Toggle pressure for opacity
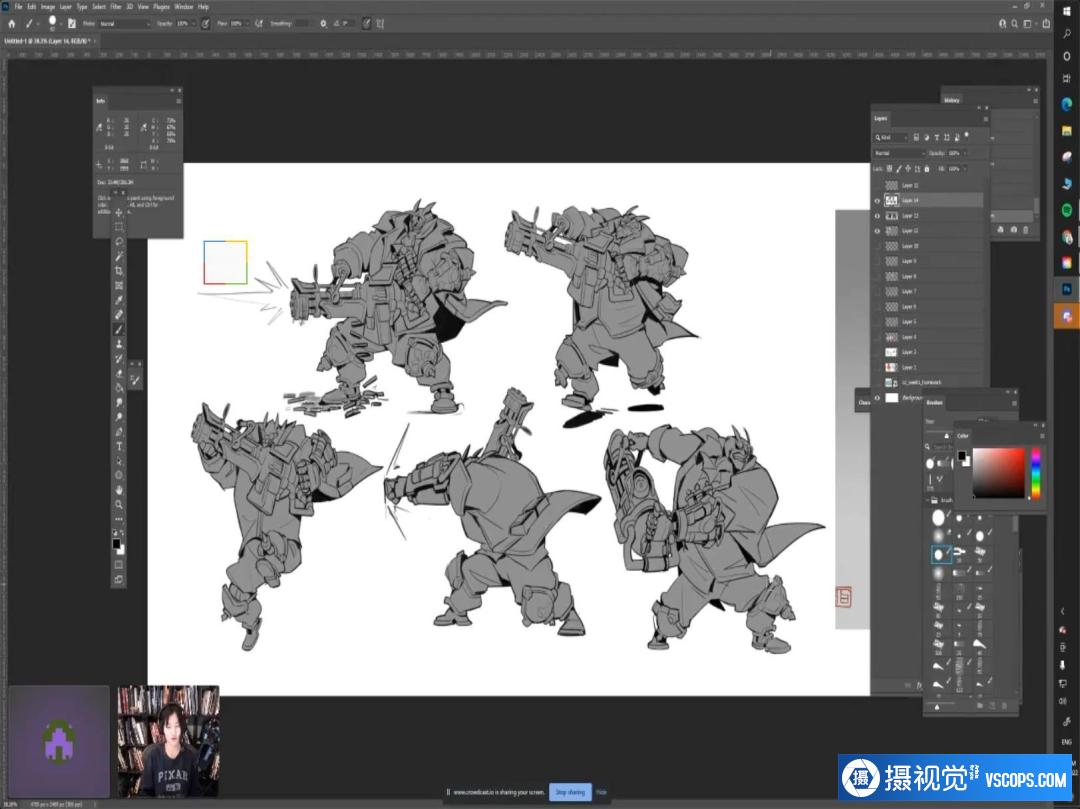 point(205,23)
